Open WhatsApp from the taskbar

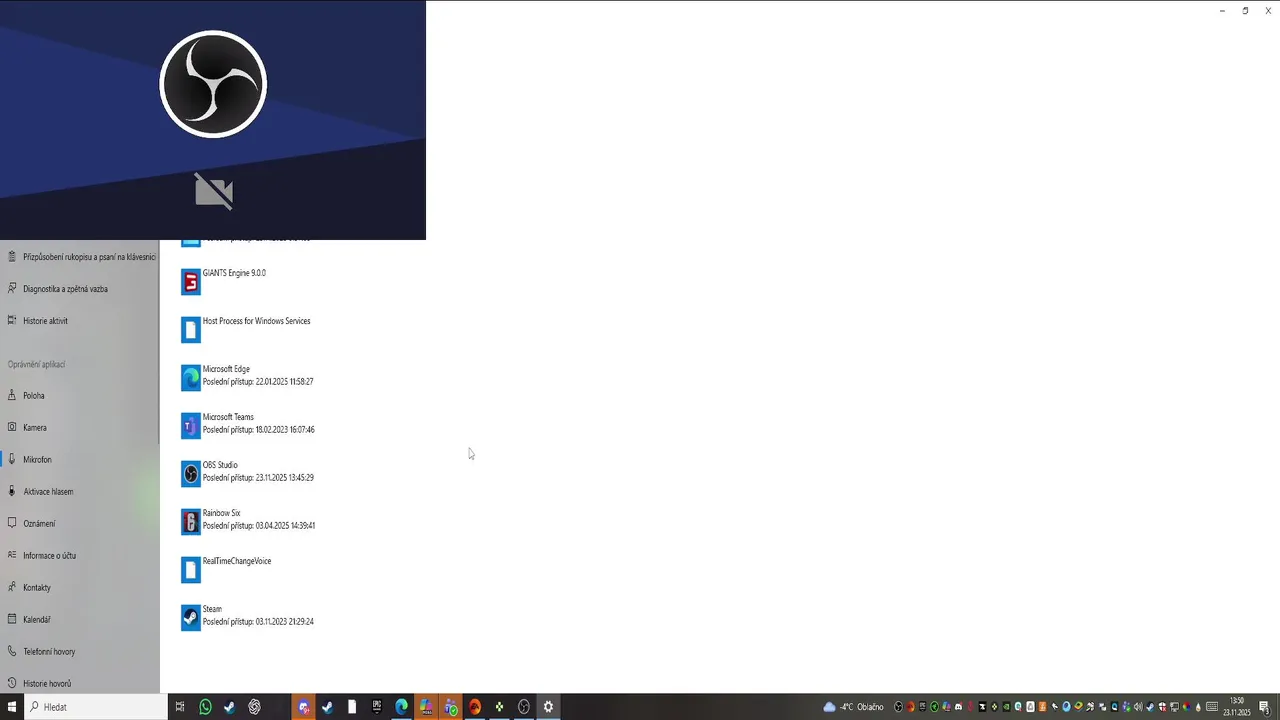(205, 707)
